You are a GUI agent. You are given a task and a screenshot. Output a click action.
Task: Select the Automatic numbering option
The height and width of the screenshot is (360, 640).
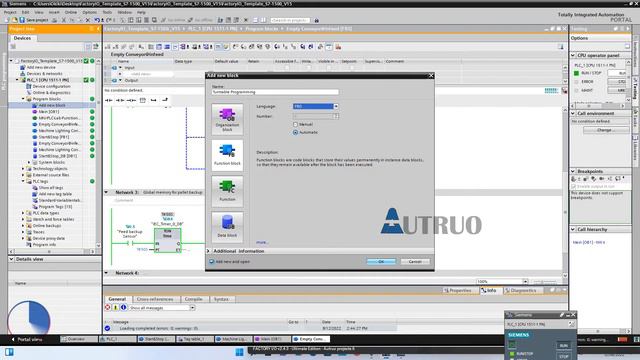click(x=296, y=132)
